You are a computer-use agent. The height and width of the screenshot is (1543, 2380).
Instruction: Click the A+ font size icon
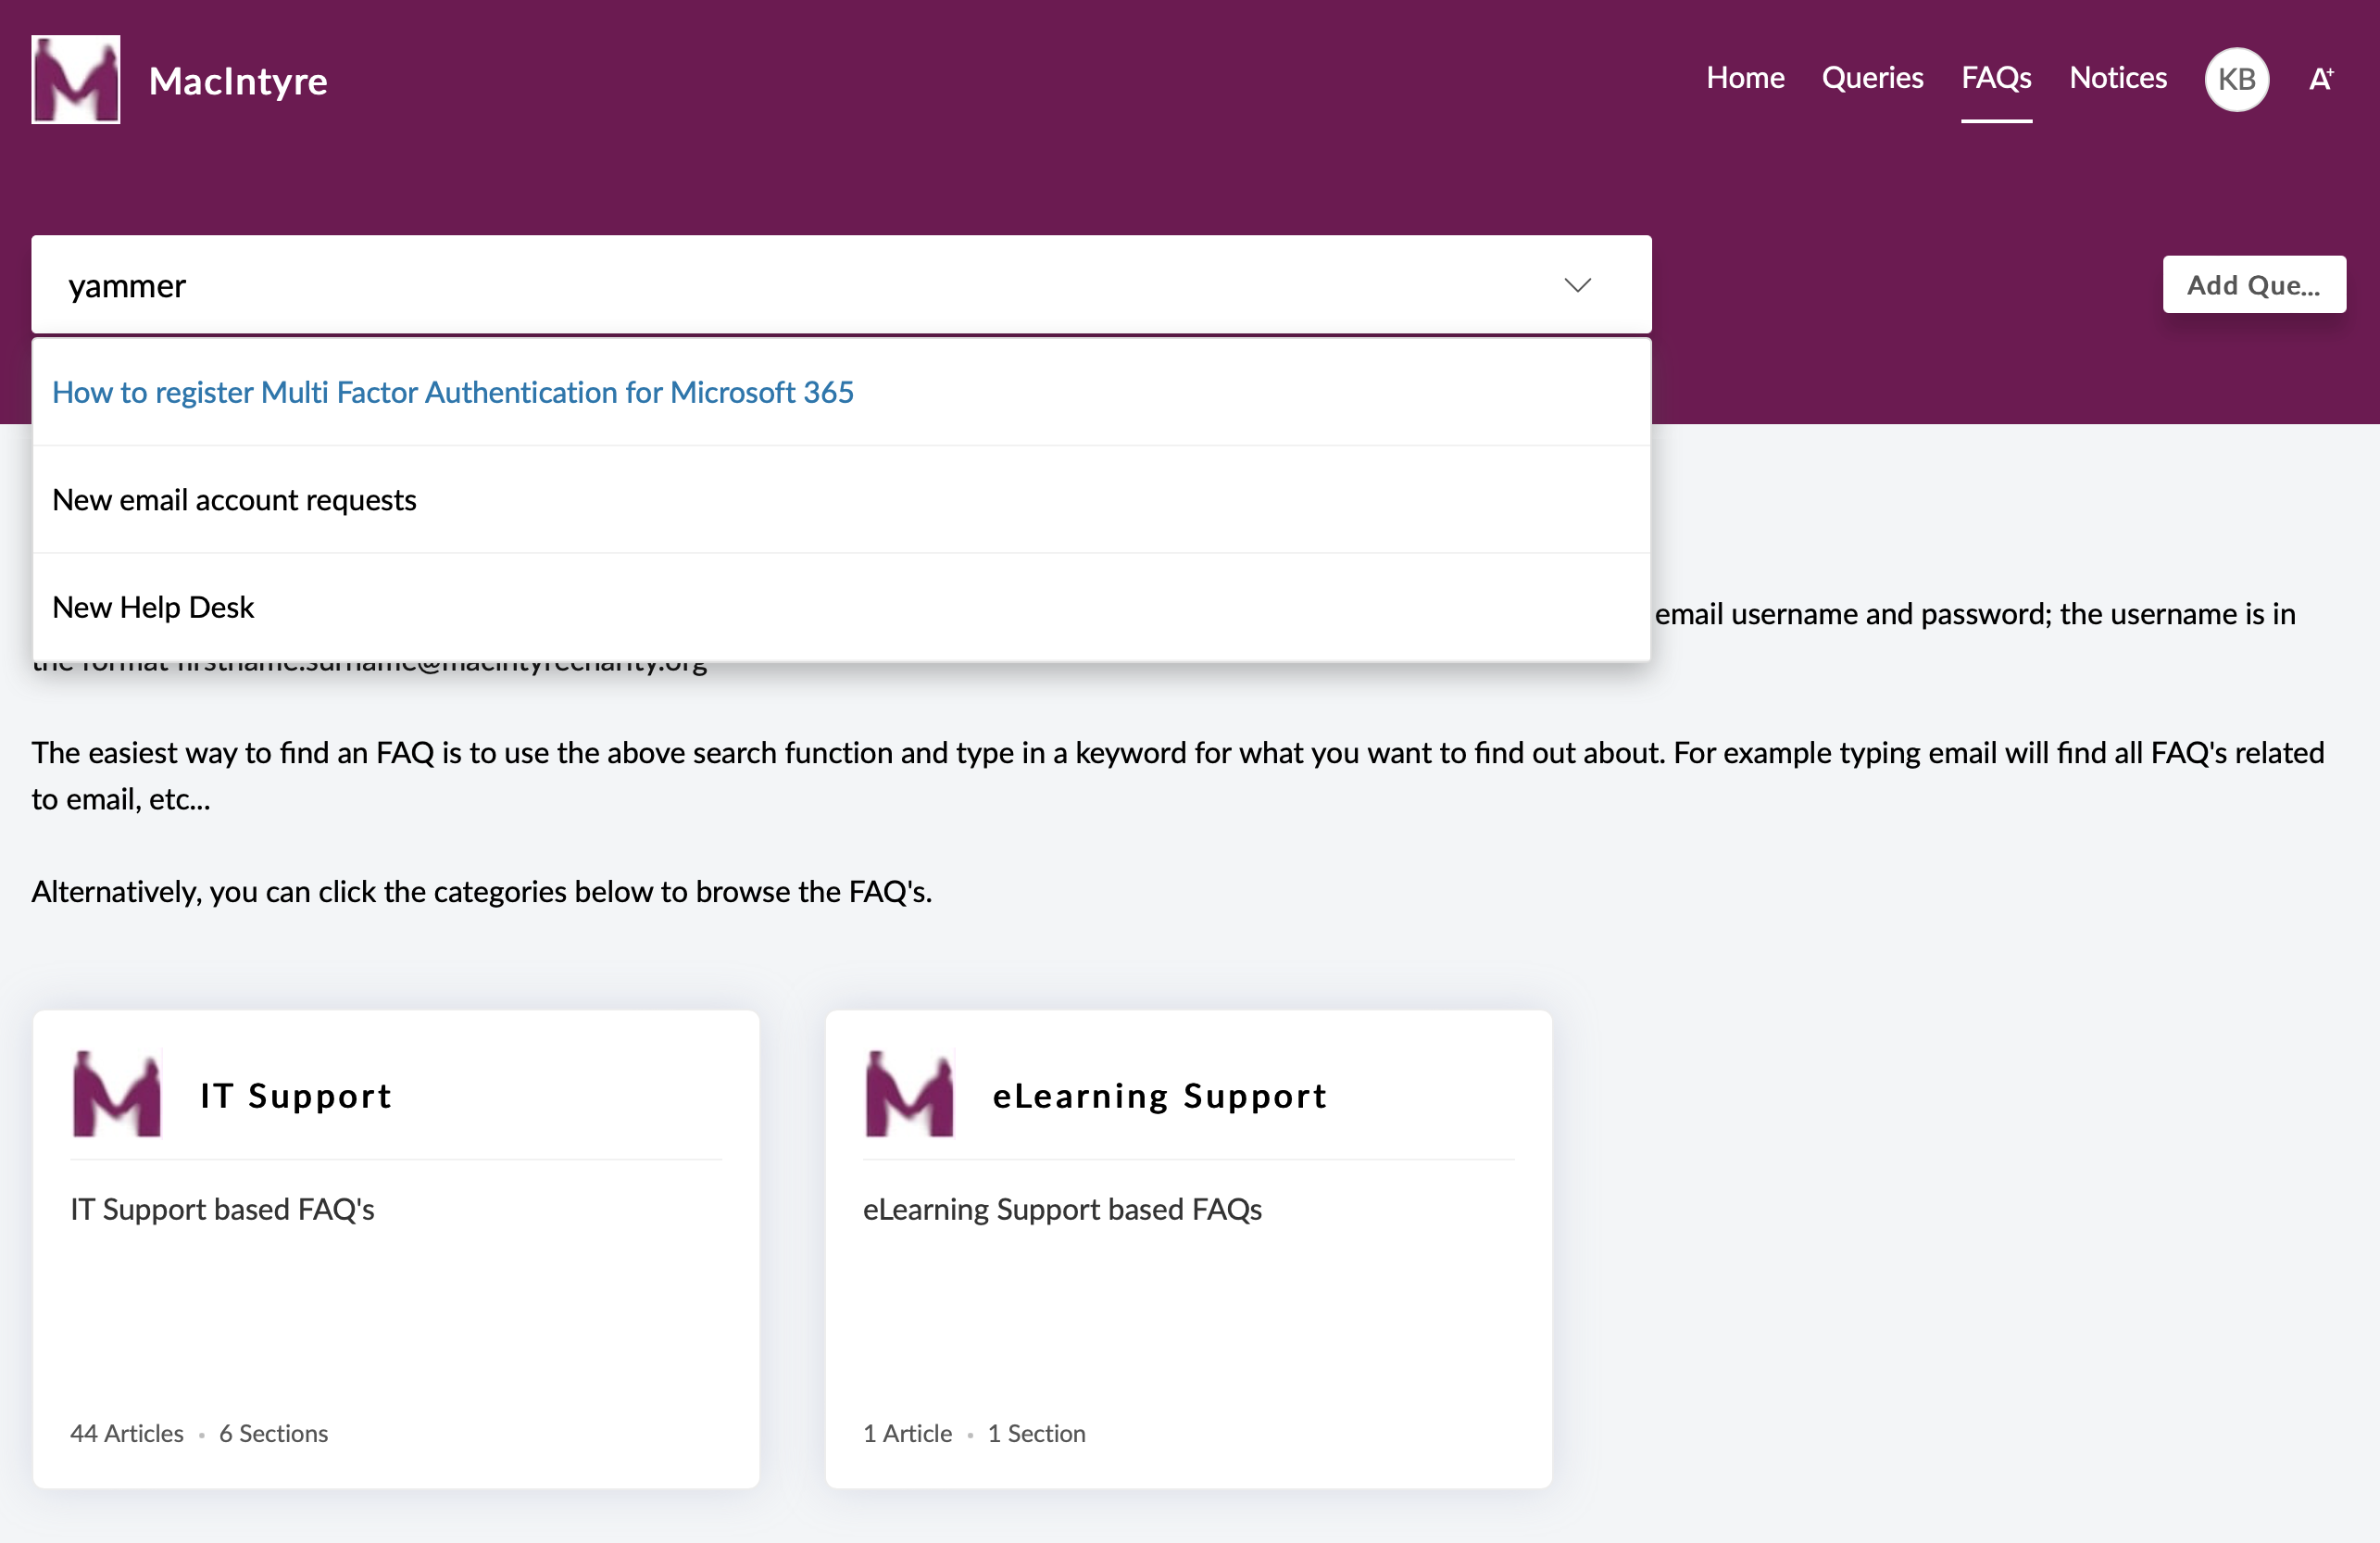click(x=2320, y=79)
